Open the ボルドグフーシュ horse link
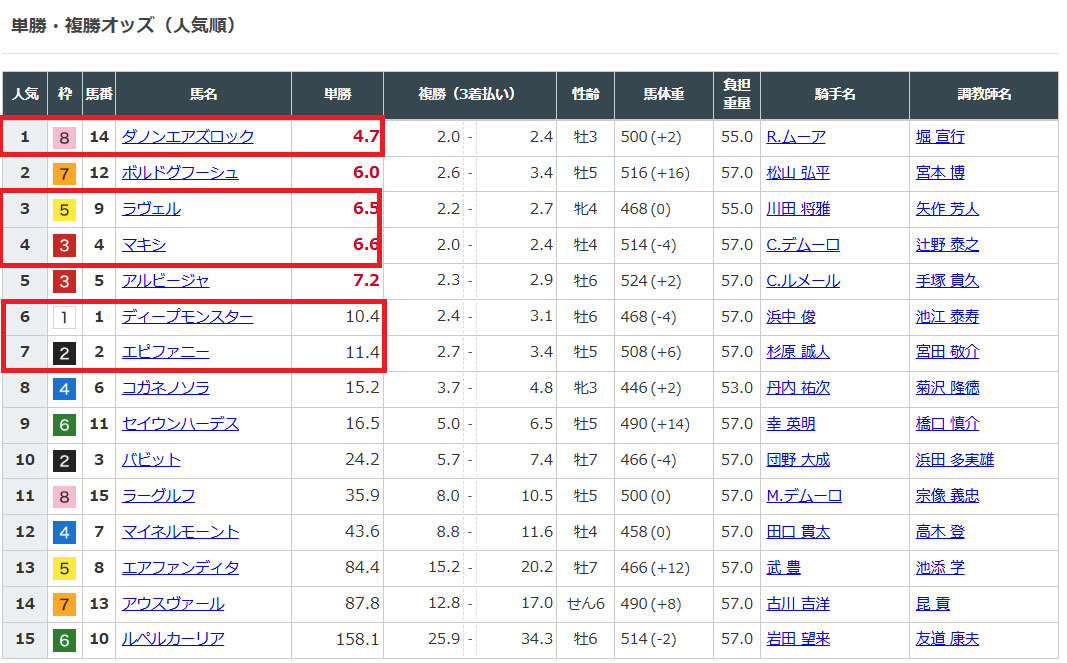The image size is (1067, 663). pos(180,173)
